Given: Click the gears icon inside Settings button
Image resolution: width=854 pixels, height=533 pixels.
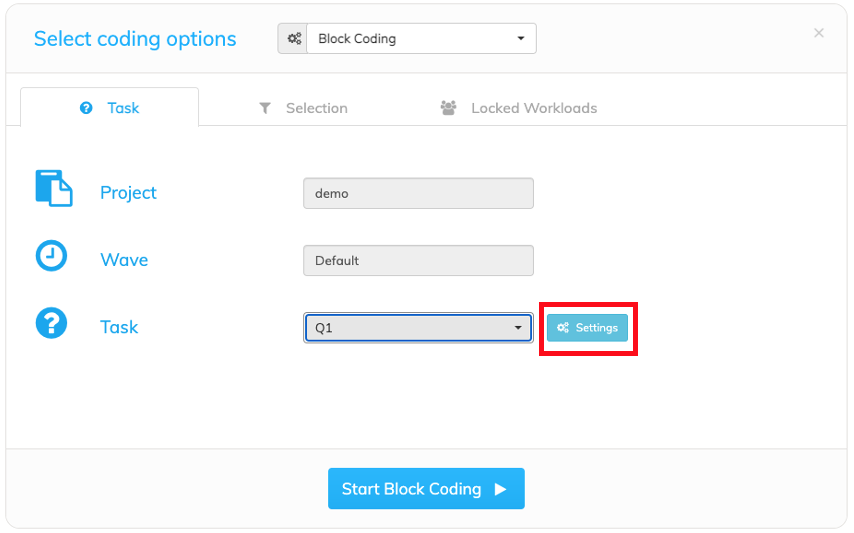Looking at the screenshot, I should [x=563, y=327].
